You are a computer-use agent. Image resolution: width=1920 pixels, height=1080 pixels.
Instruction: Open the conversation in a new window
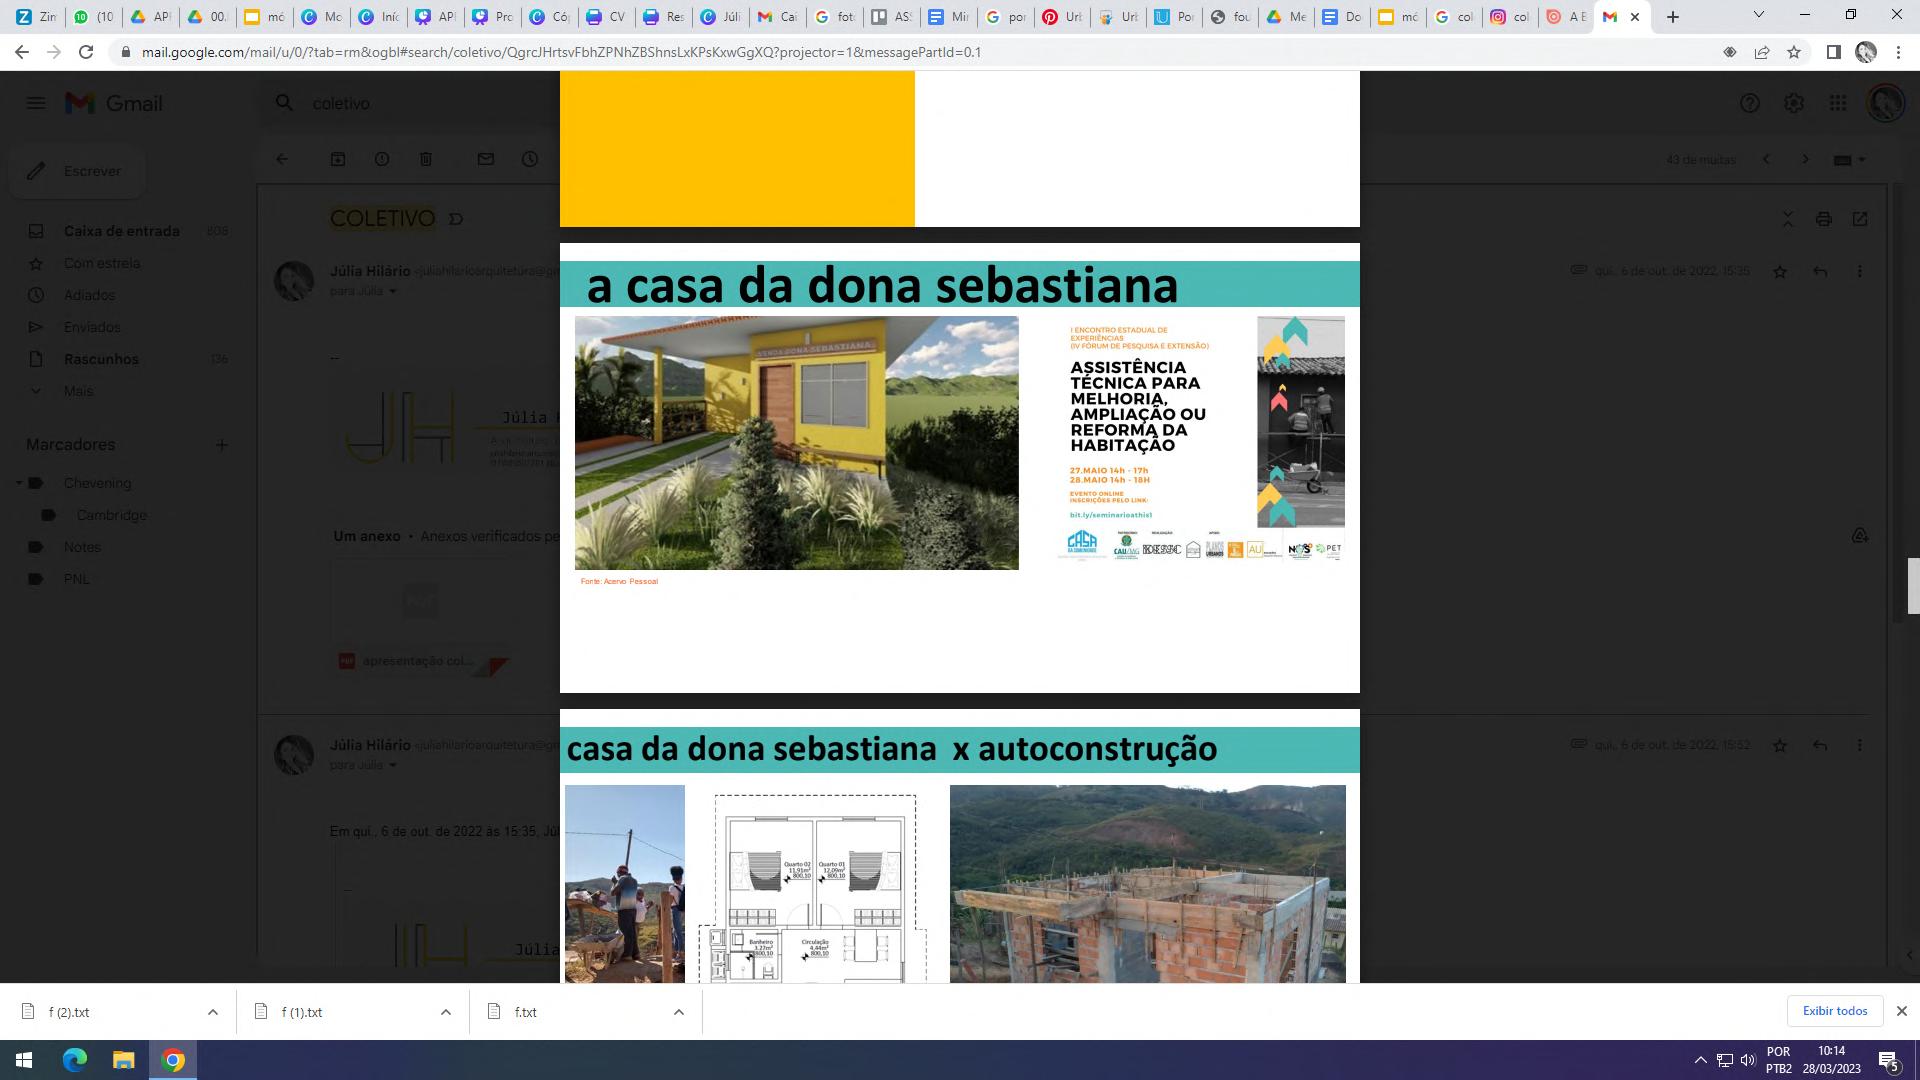(1860, 219)
